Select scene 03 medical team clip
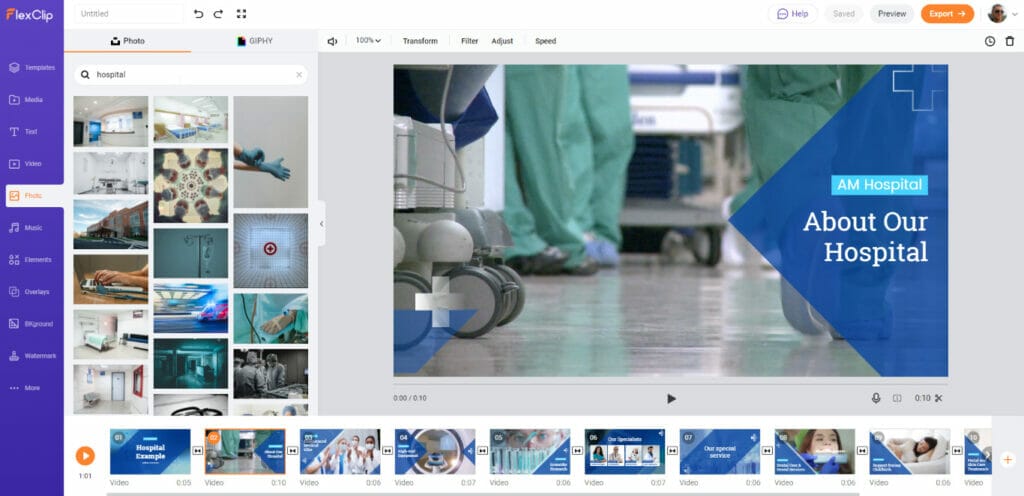1024x496 pixels. 340,452
